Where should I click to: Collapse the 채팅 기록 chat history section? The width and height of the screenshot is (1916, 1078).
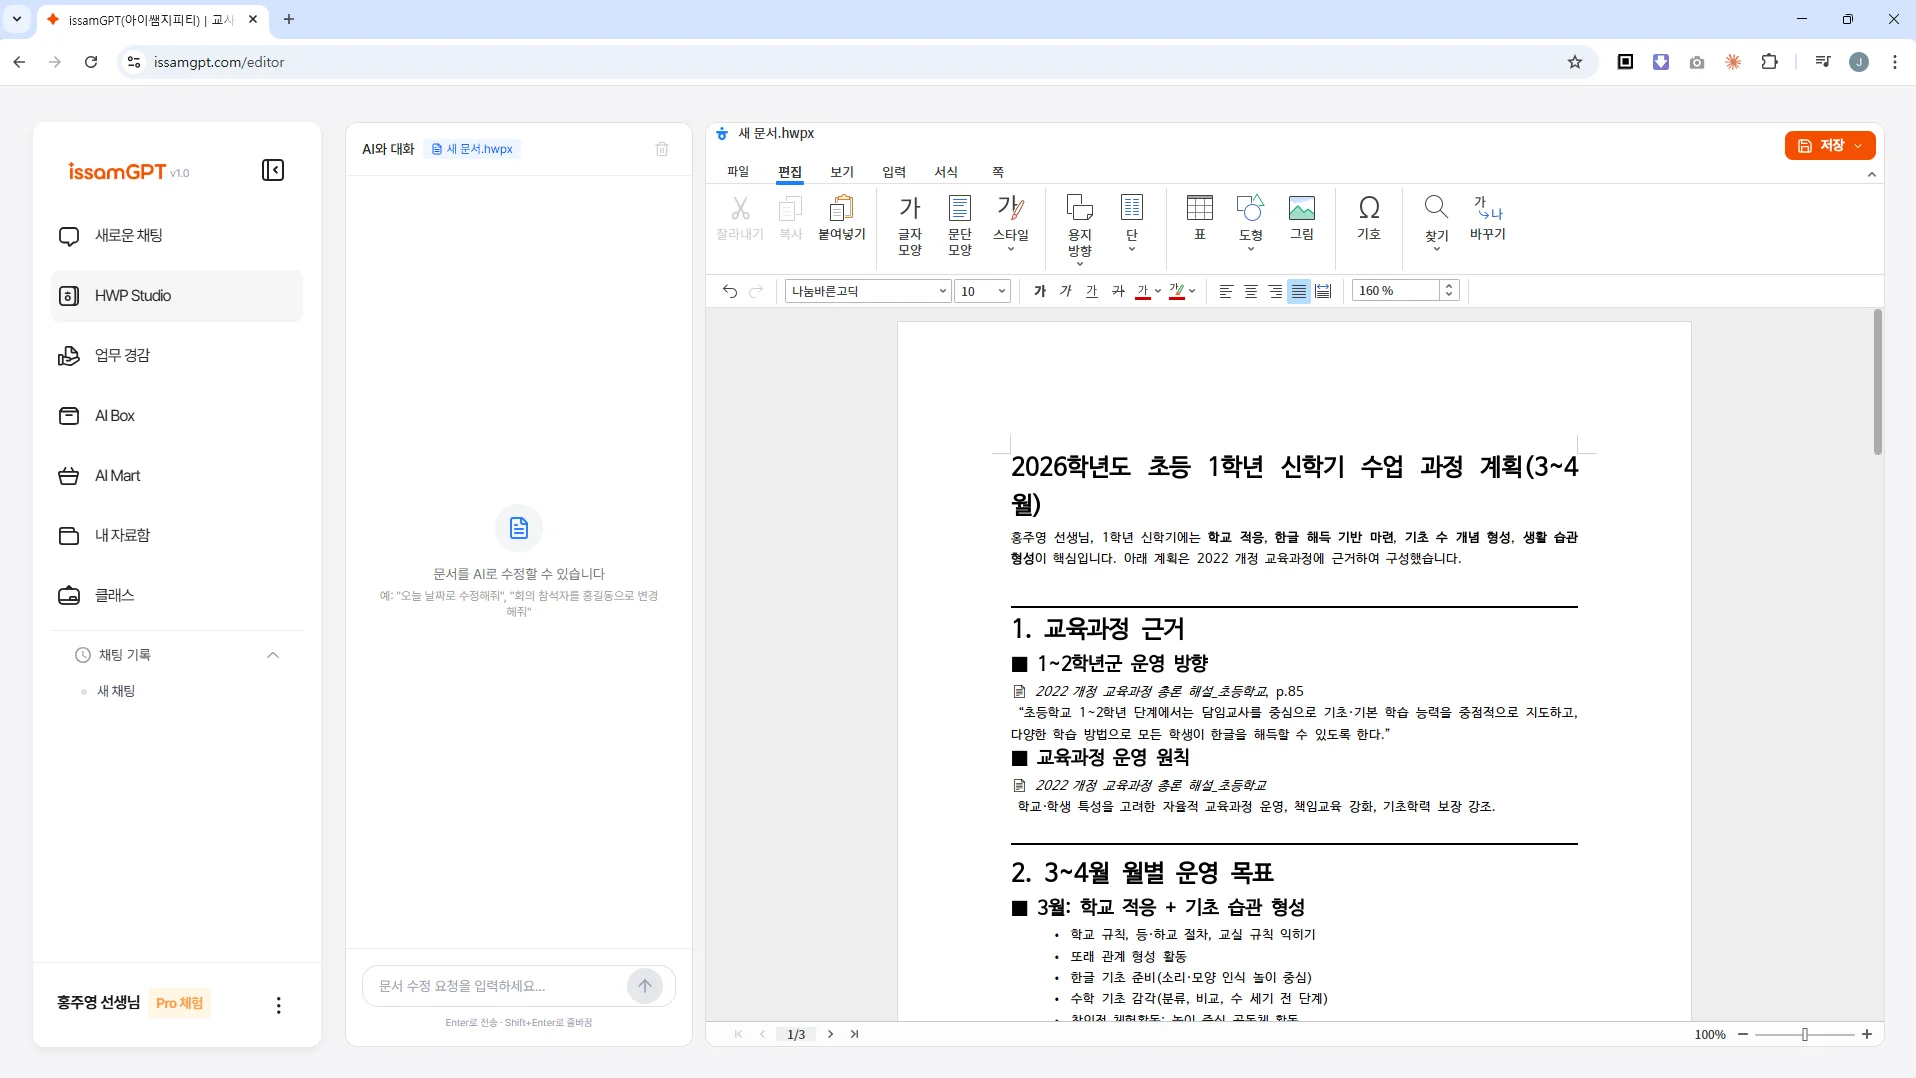click(x=271, y=655)
